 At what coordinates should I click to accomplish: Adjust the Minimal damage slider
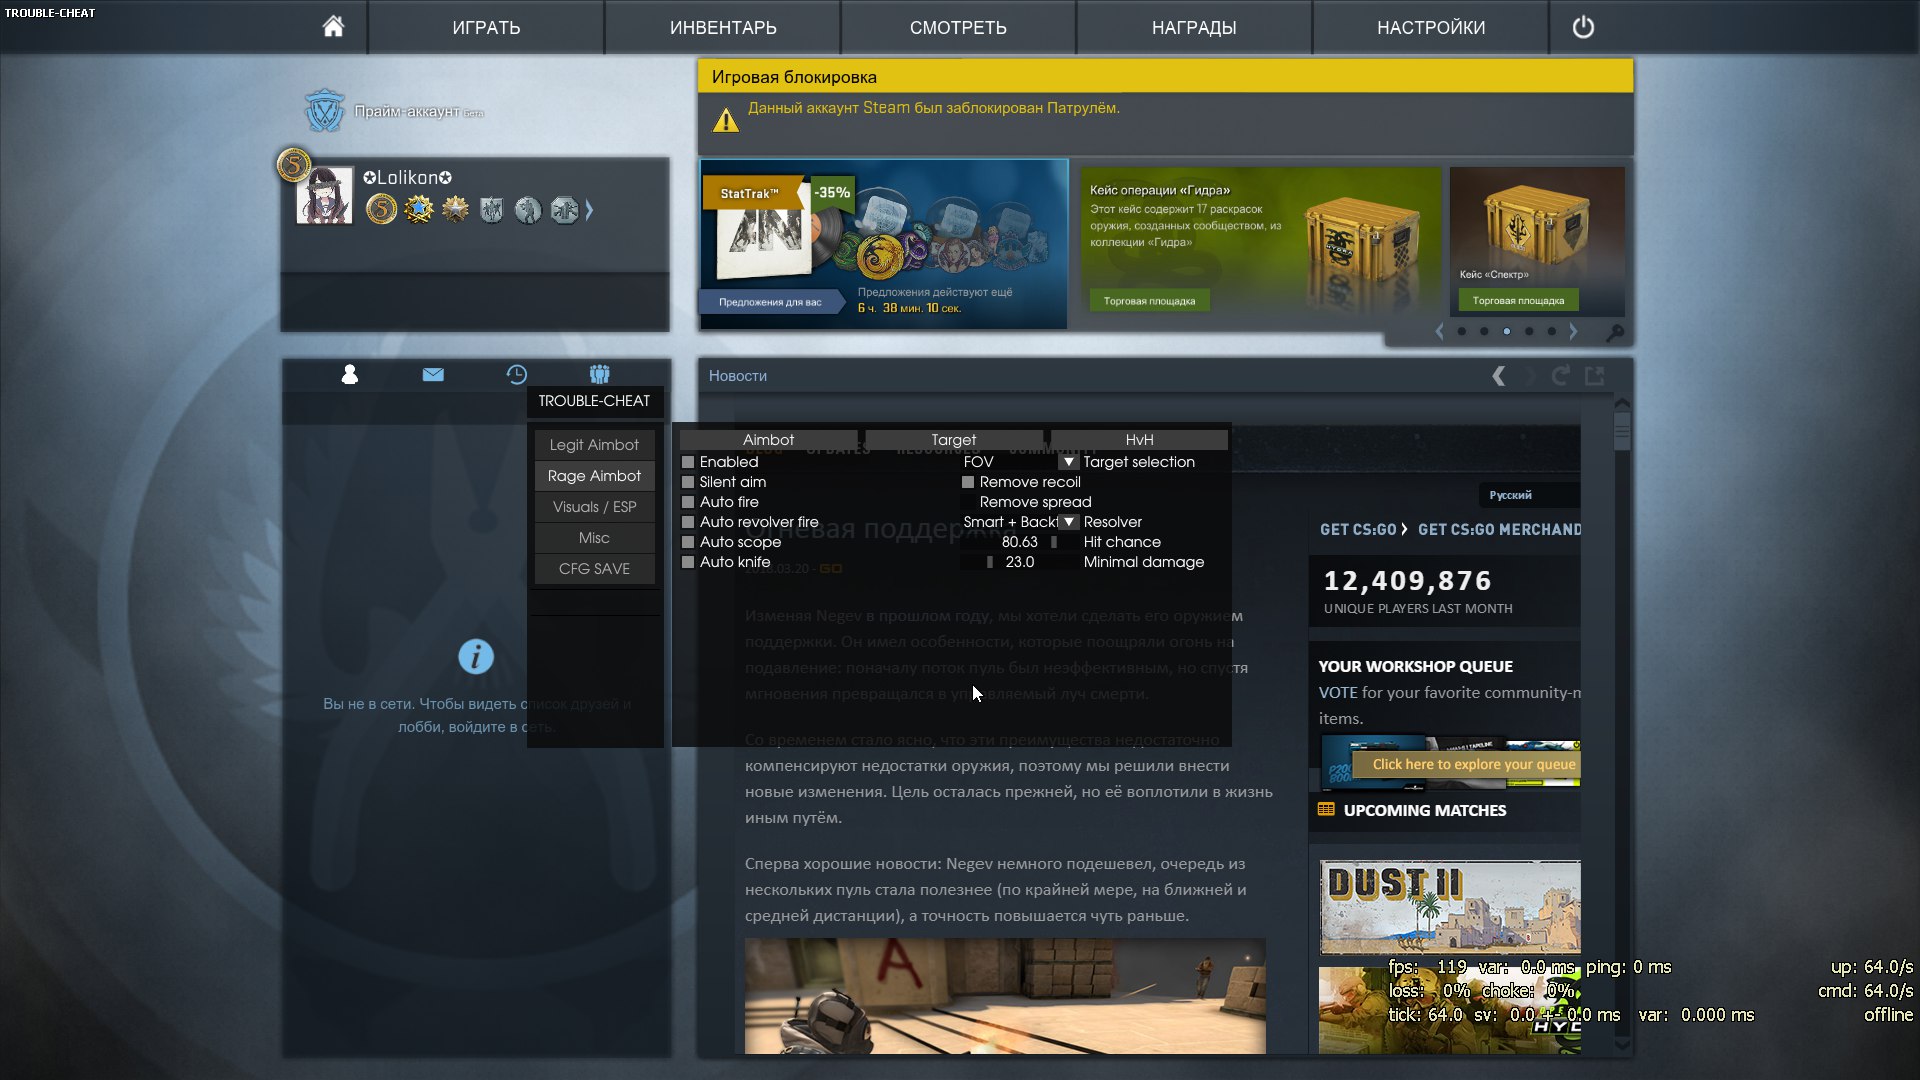pos(1019,562)
